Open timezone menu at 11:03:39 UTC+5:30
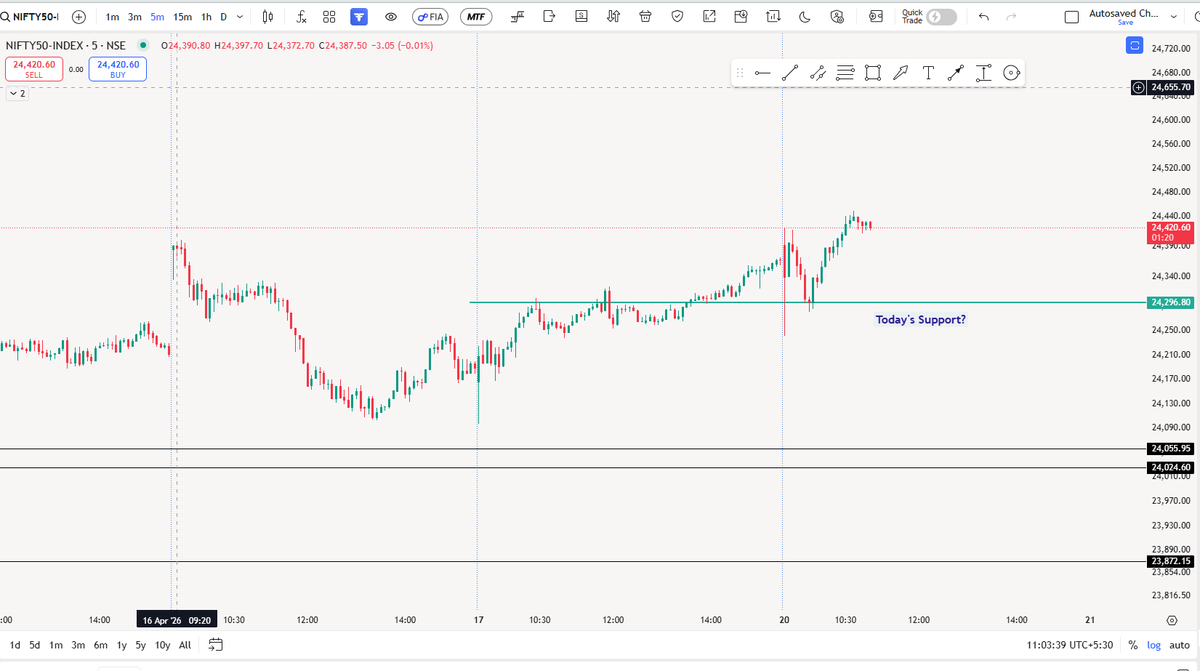Image resolution: width=1200 pixels, height=671 pixels. pos(1069,646)
